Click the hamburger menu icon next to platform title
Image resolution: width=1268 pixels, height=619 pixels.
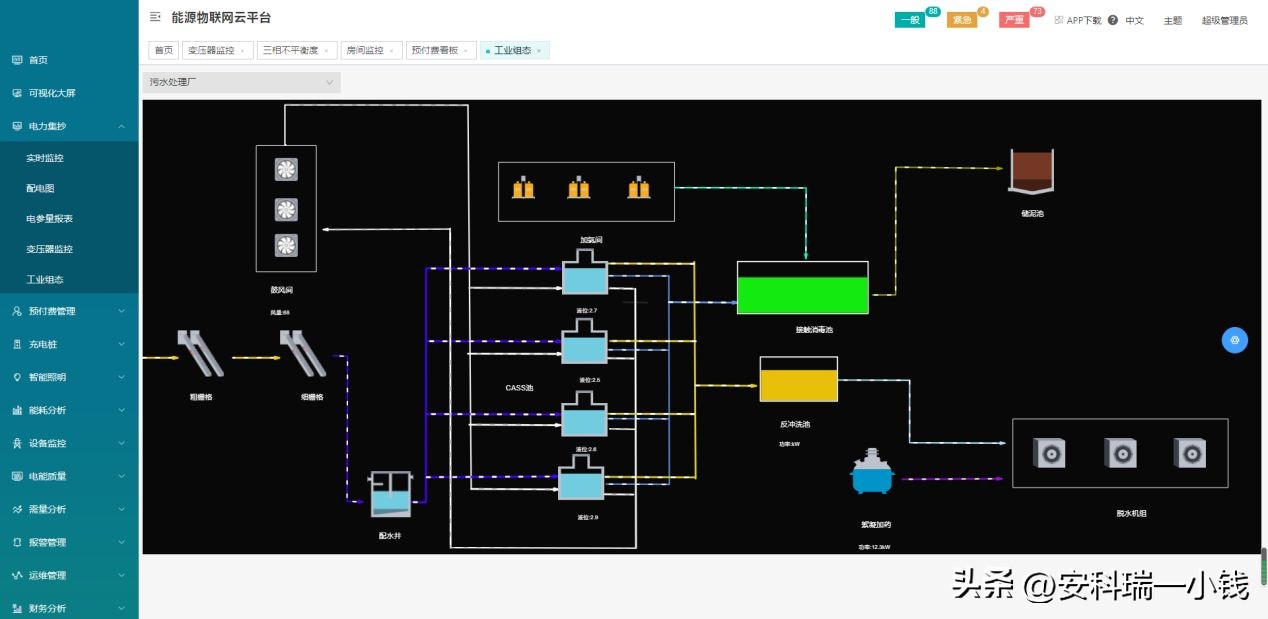pyautogui.click(x=154, y=17)
